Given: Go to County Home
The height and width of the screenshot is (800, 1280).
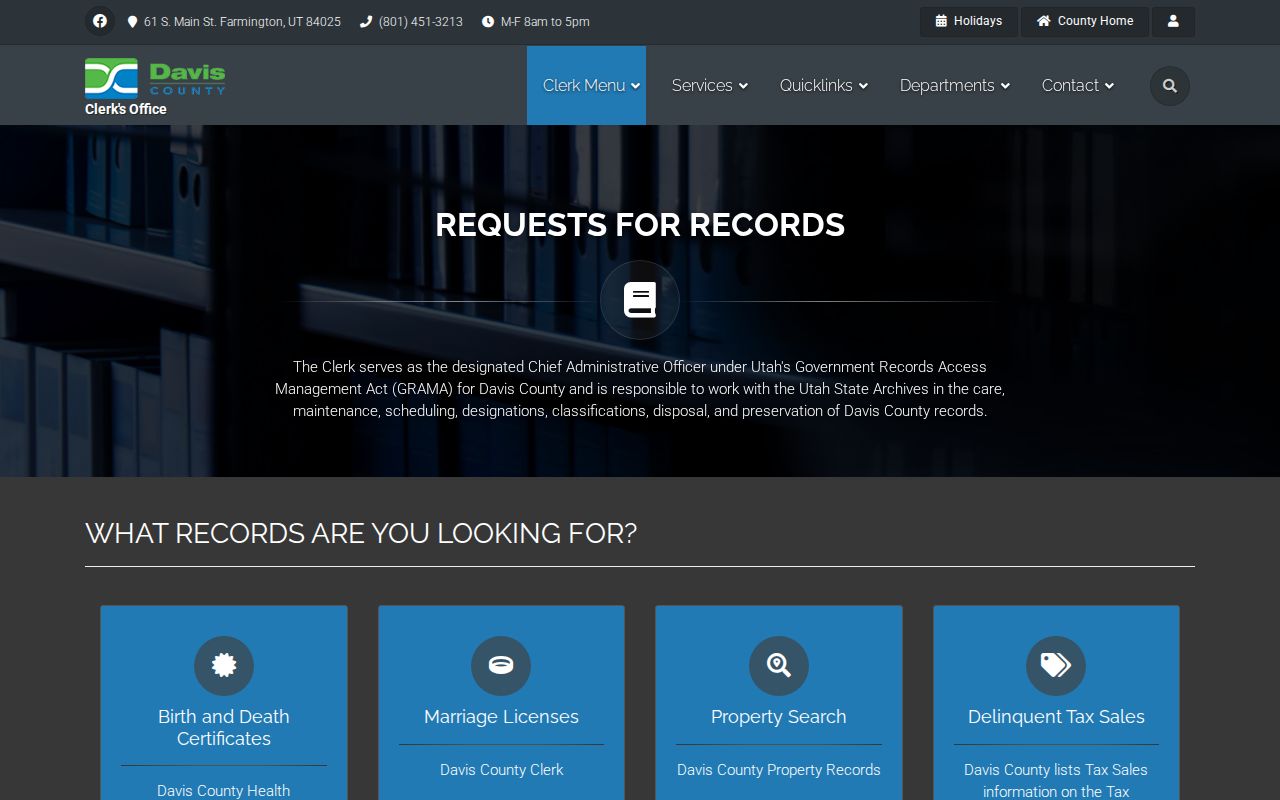Looking at the screenshot, I should (1085, 21).
